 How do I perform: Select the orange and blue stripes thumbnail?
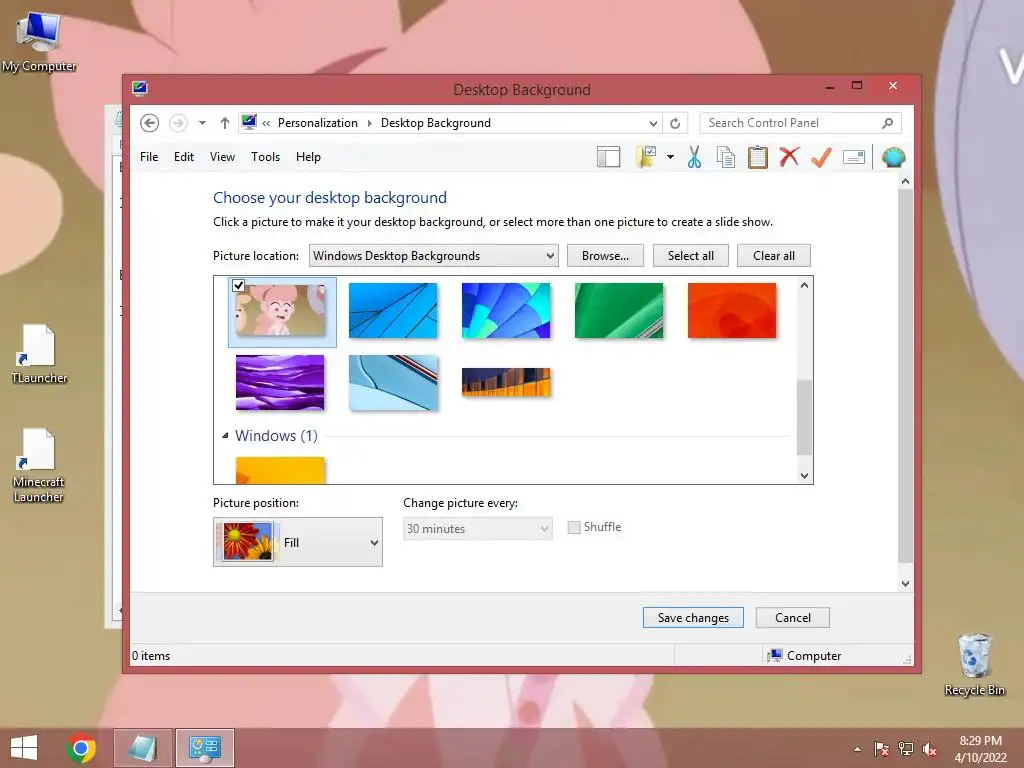pos(506,383)
